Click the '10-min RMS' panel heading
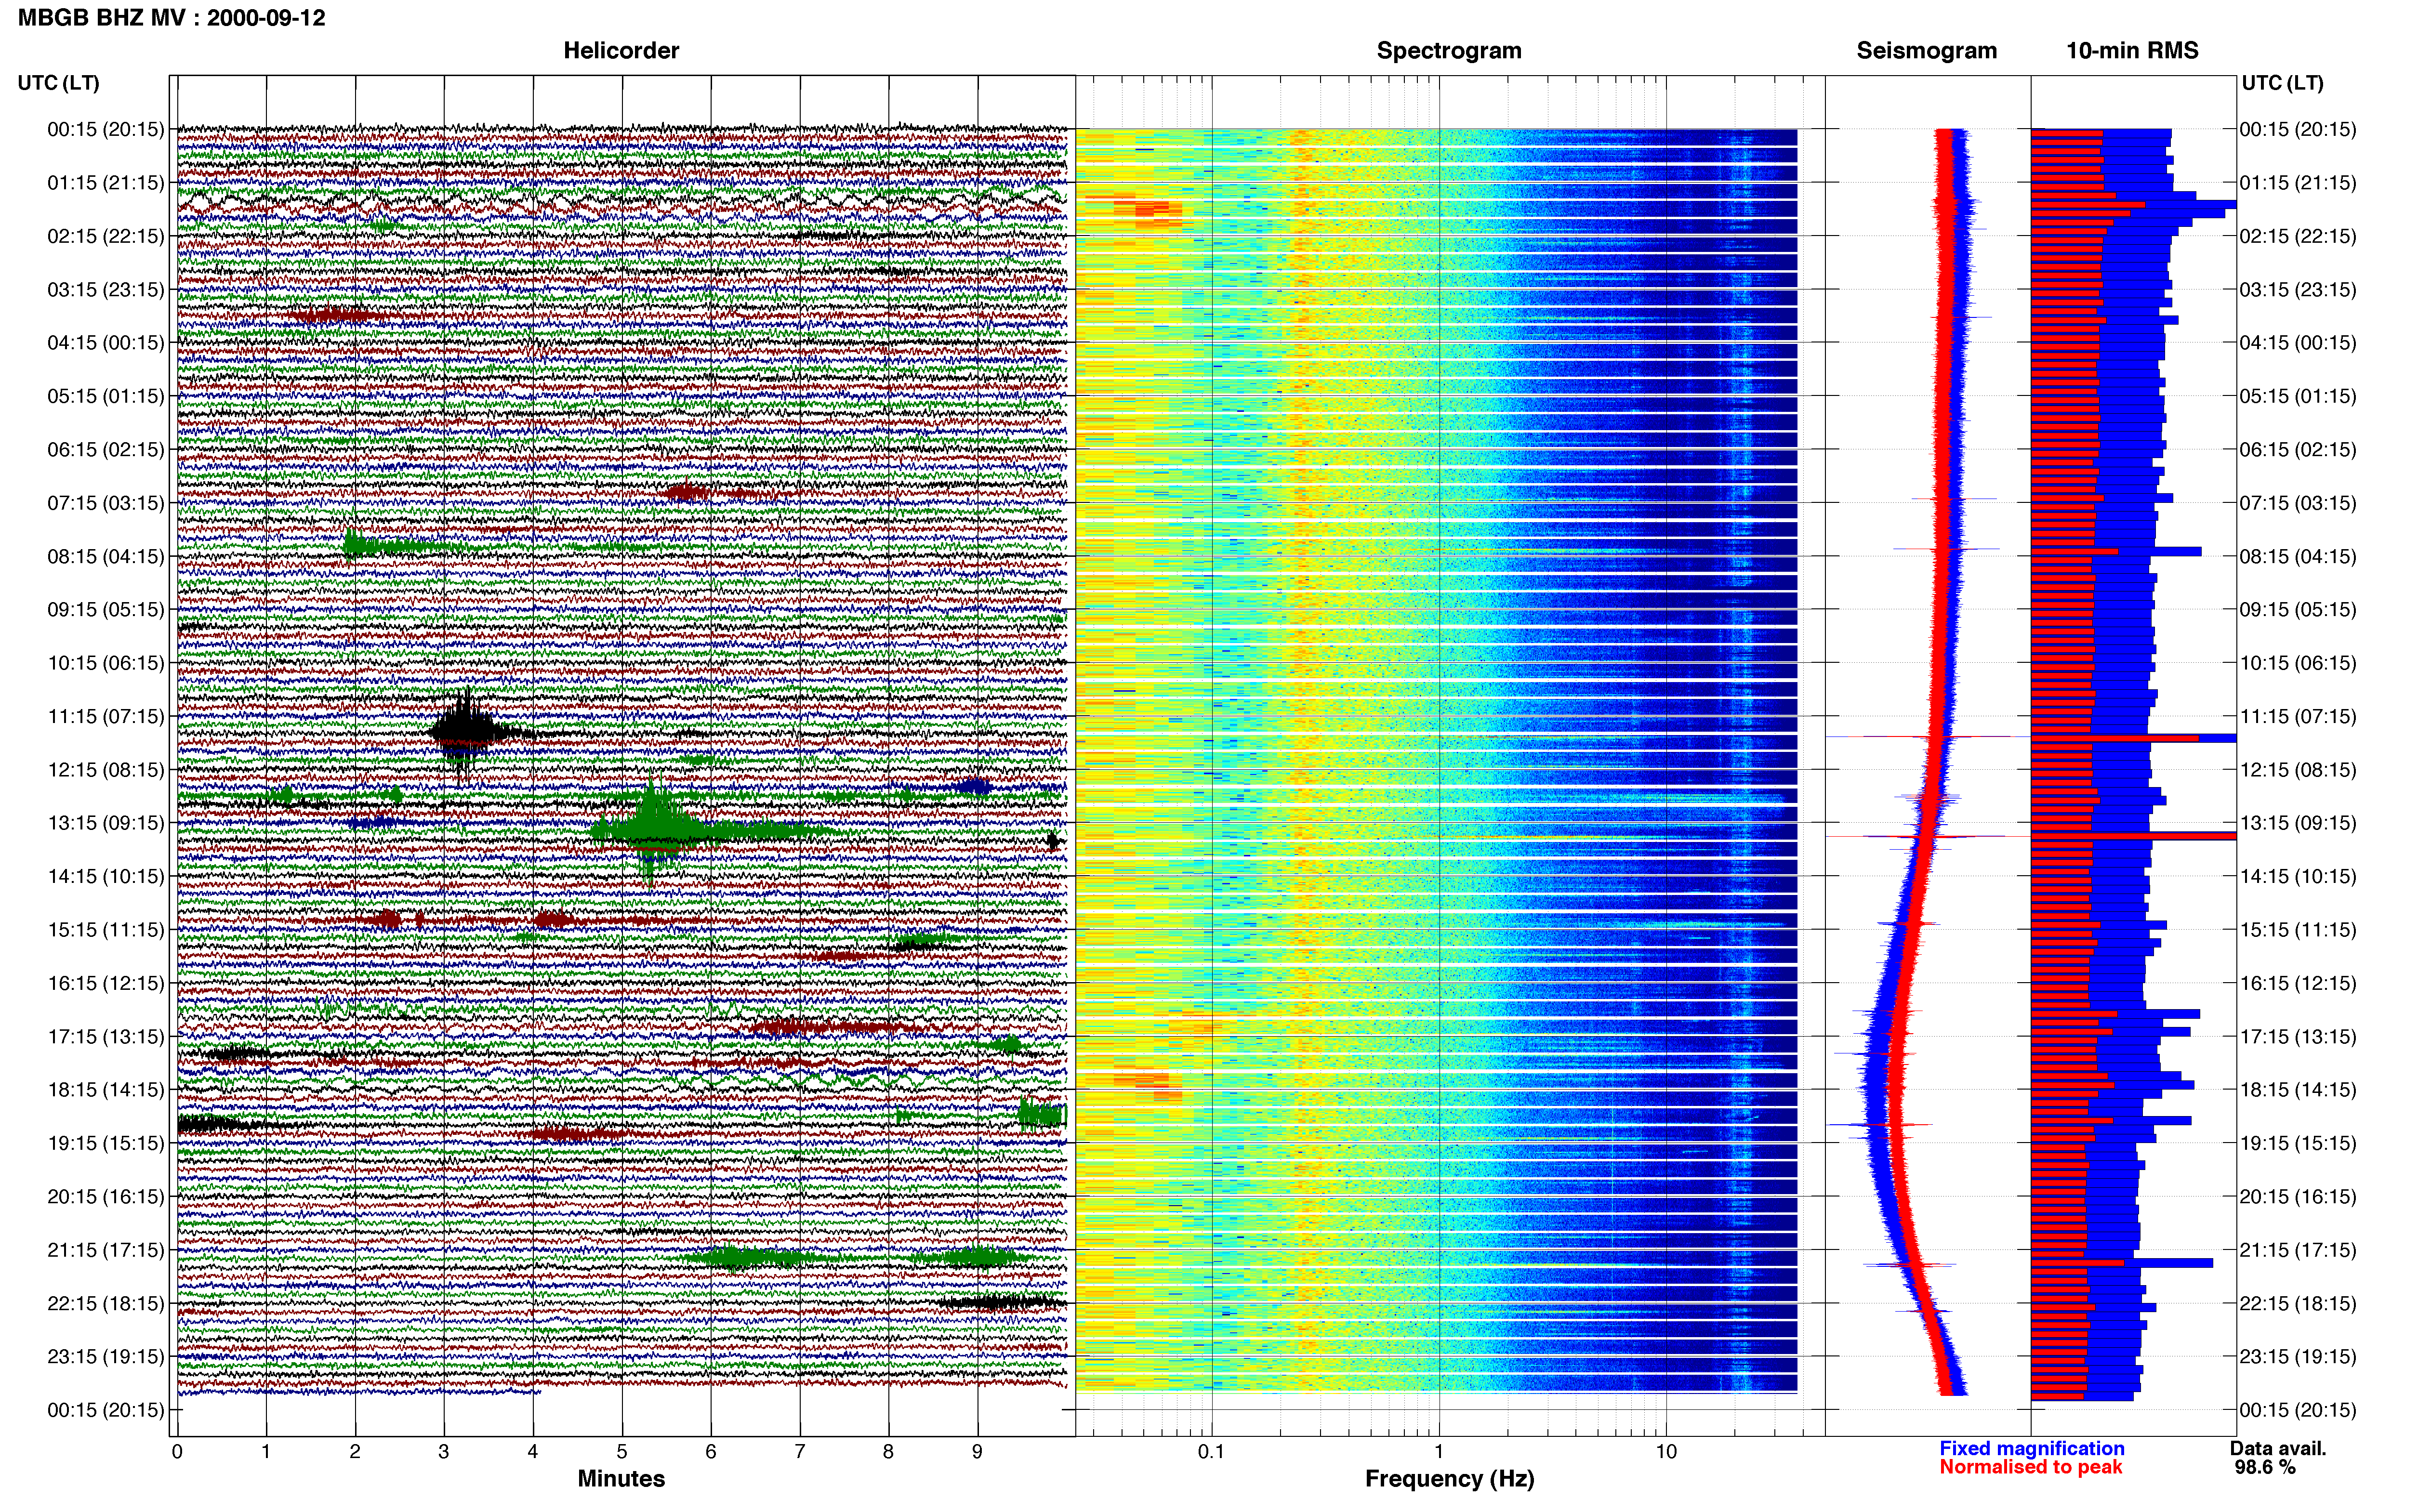This screenshot has height=1512, width=2418. tap(2132, 51)
